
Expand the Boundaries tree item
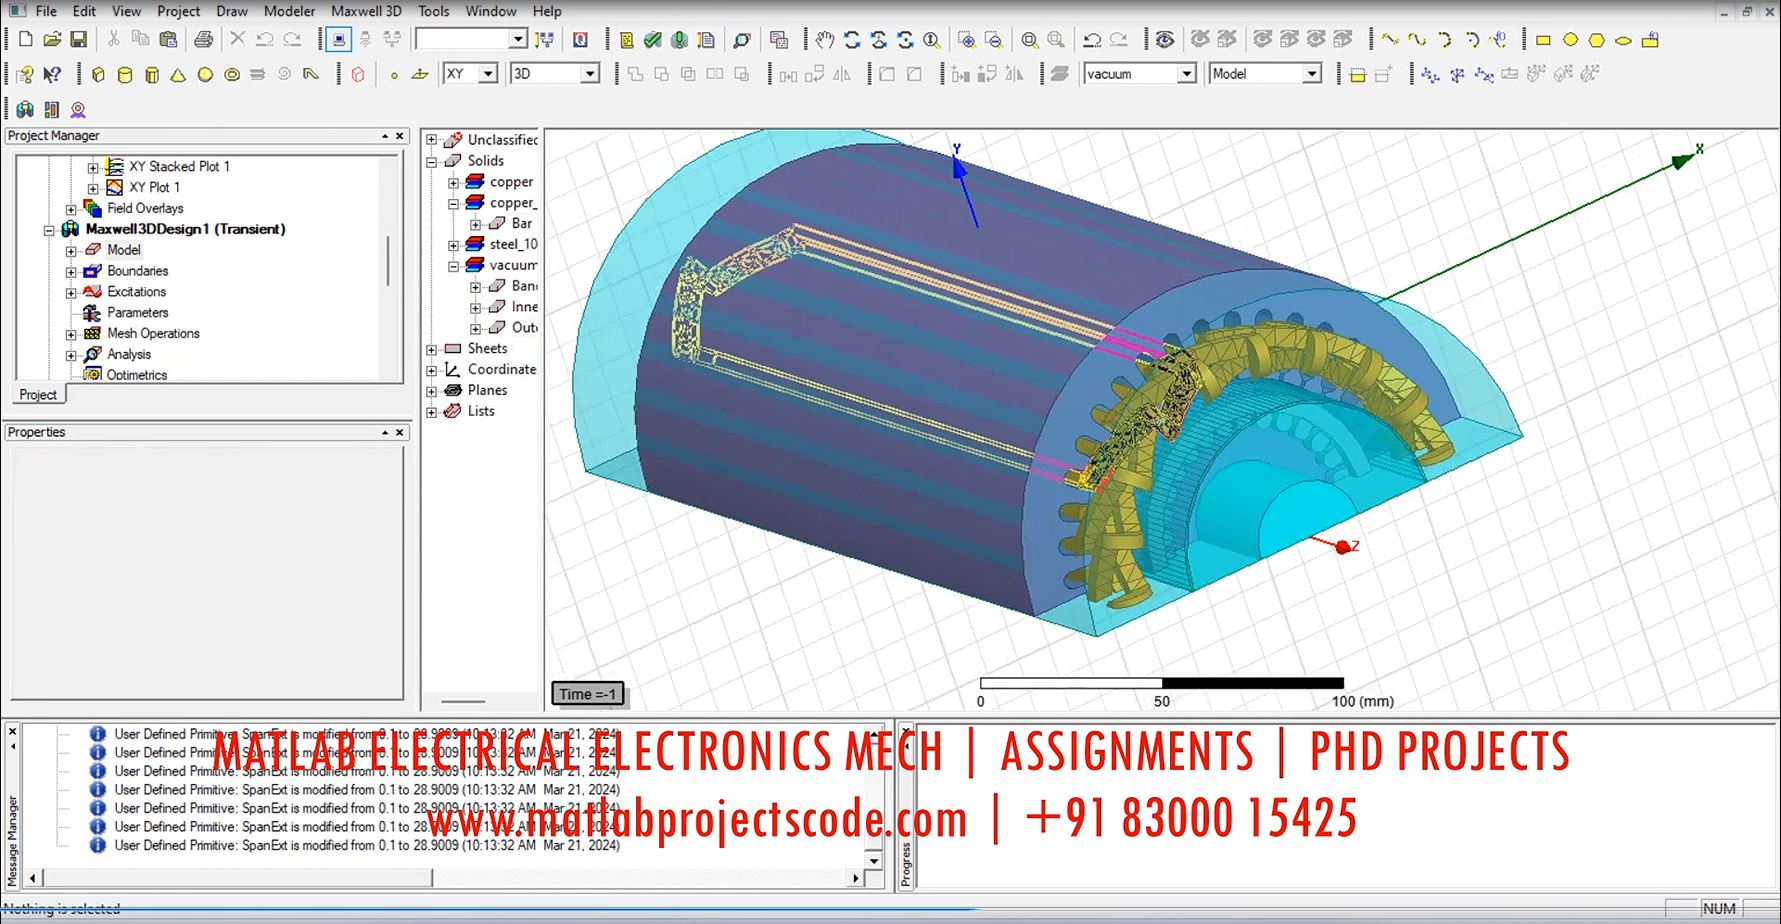click(x=70, y=270)
